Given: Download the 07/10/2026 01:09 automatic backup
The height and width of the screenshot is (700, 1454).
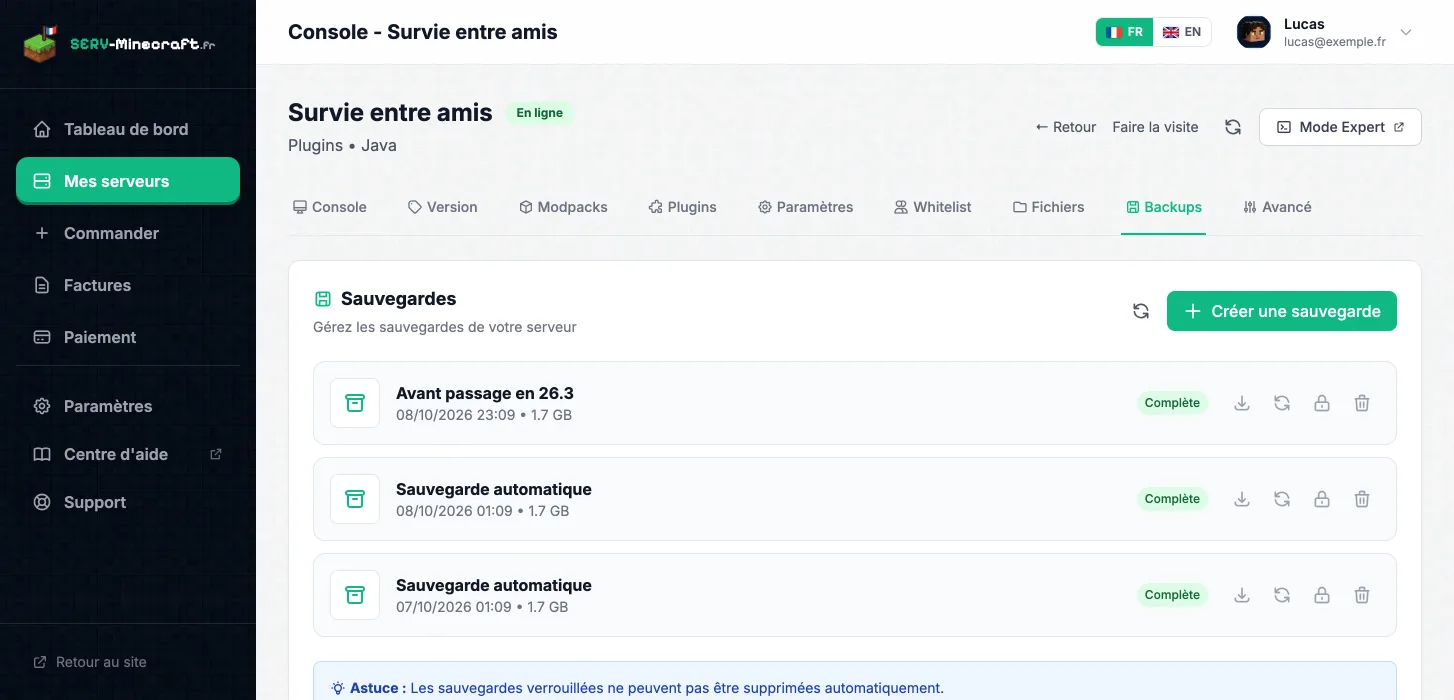Looking at the screenshot, I should [1242, 595].
